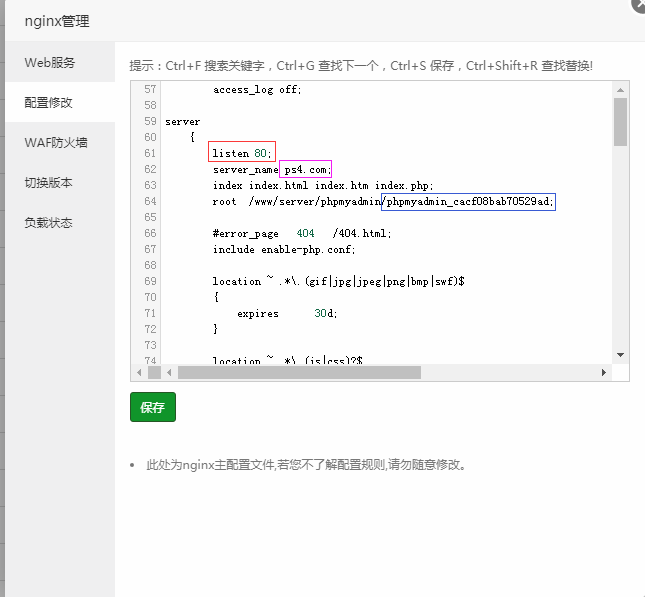Click '#error_page 404 /404.html;' line
The height and width of the screenshot is (597, 645).
[302, 234]
